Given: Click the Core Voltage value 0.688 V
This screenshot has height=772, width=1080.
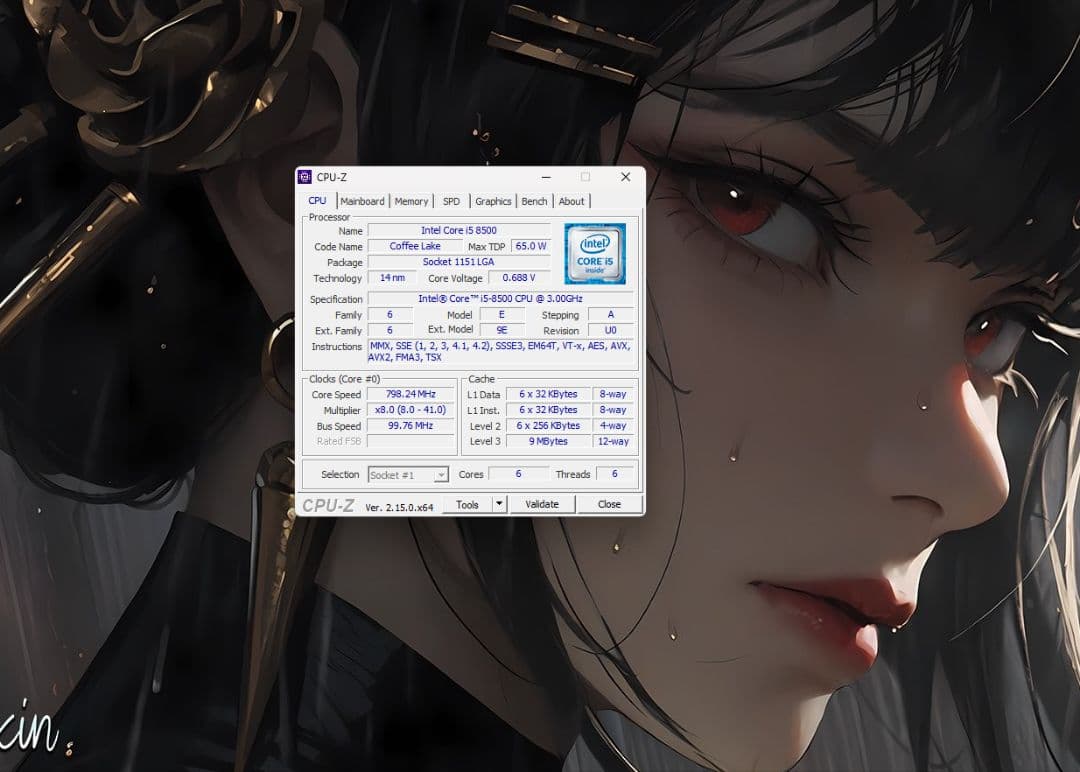Looking at the screenshot, I should (519, 278).
